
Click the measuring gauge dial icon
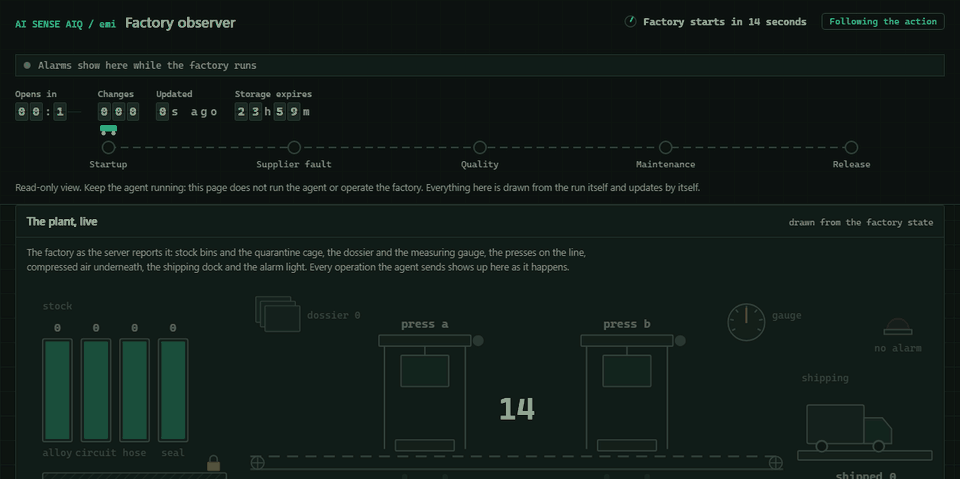click(x=746, y=322)
